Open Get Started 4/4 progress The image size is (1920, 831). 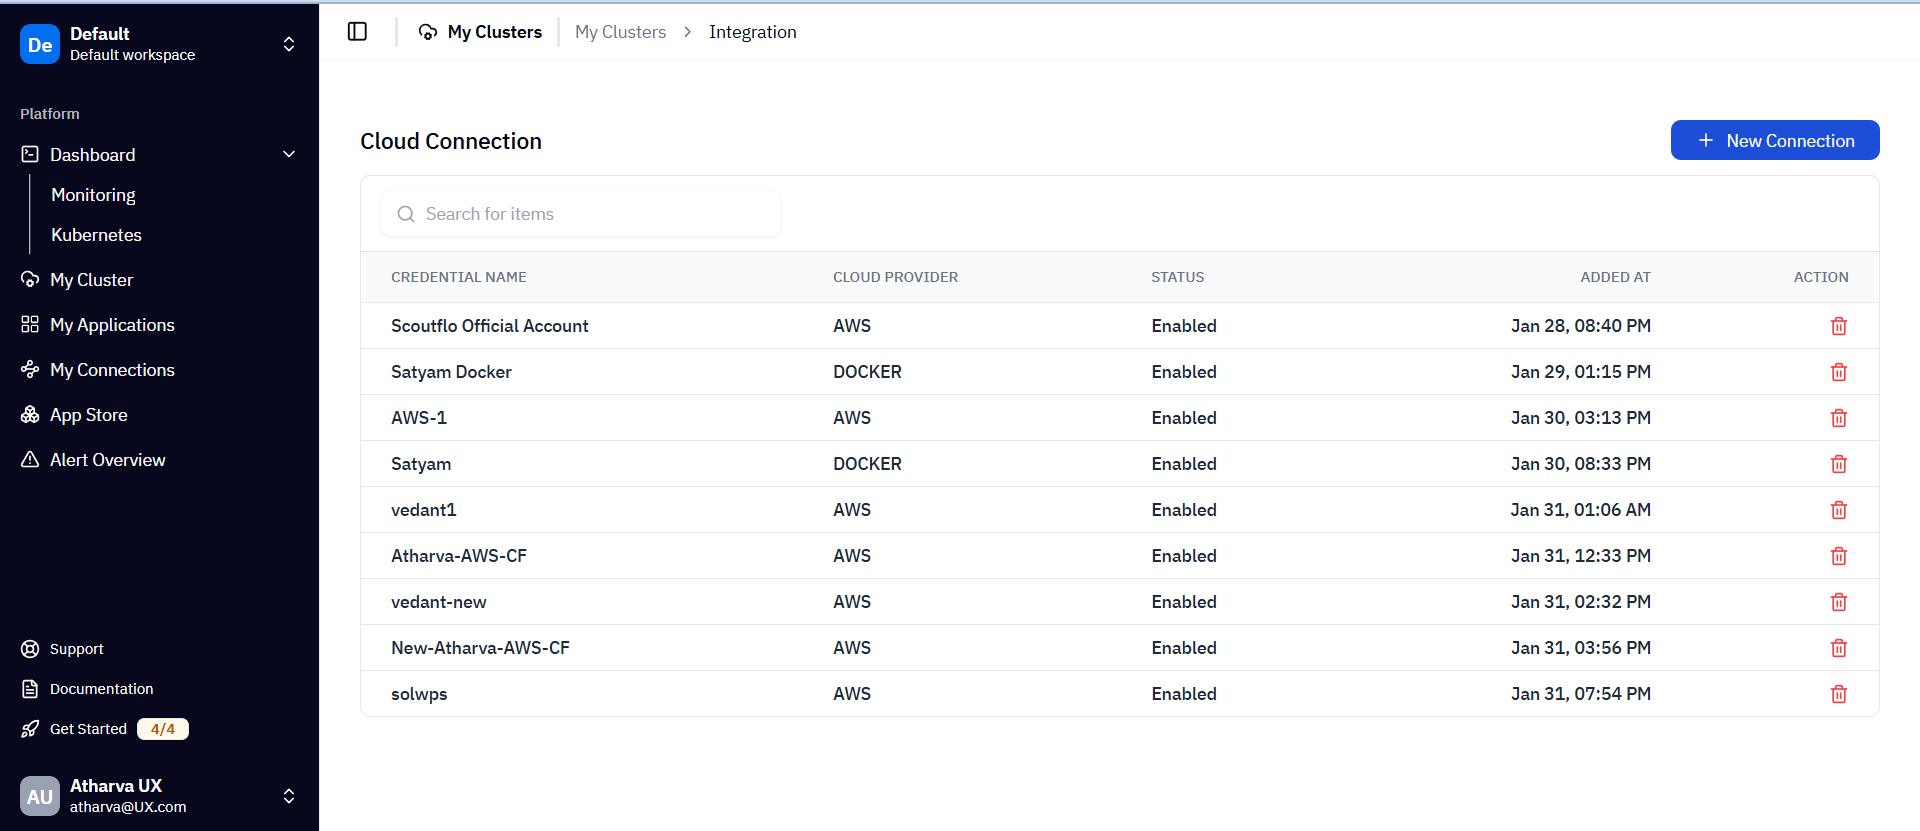coord(105,729)
